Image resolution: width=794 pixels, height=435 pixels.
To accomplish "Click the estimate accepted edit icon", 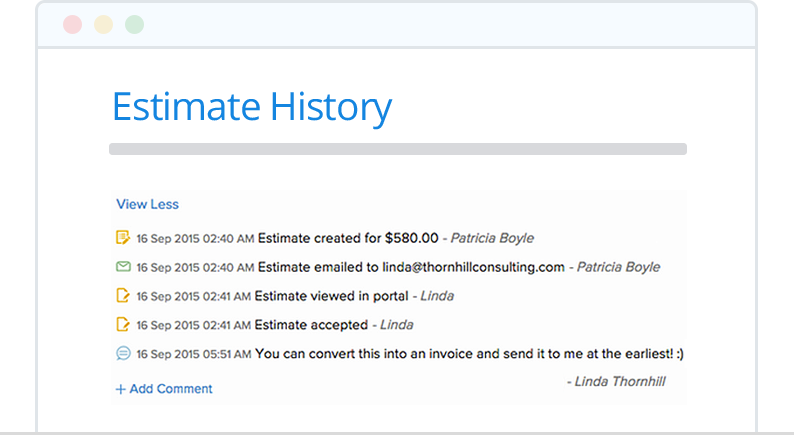I will [x=123, y=324].
